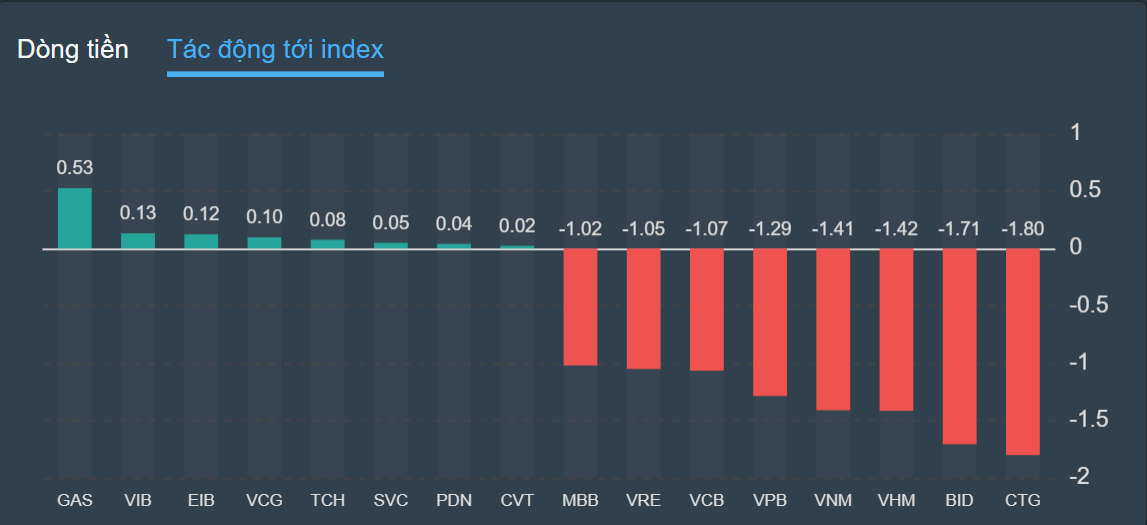Switch to the Dòng tiền tab
Image resolution: width=1147 pixels, height=525 pixels.
[73, 49]
